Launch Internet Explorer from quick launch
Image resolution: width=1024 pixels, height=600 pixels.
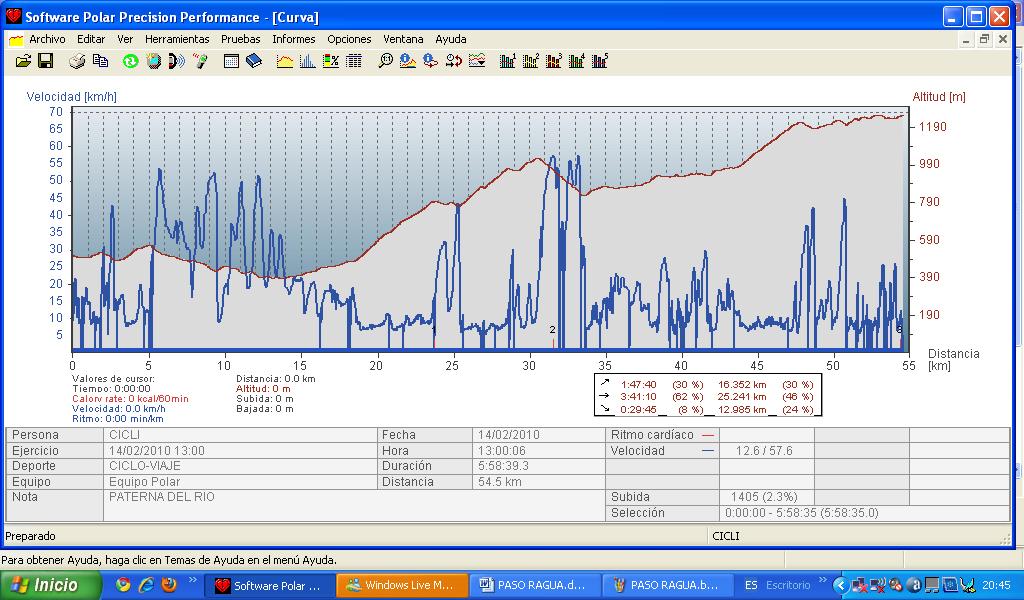point(146,584)
